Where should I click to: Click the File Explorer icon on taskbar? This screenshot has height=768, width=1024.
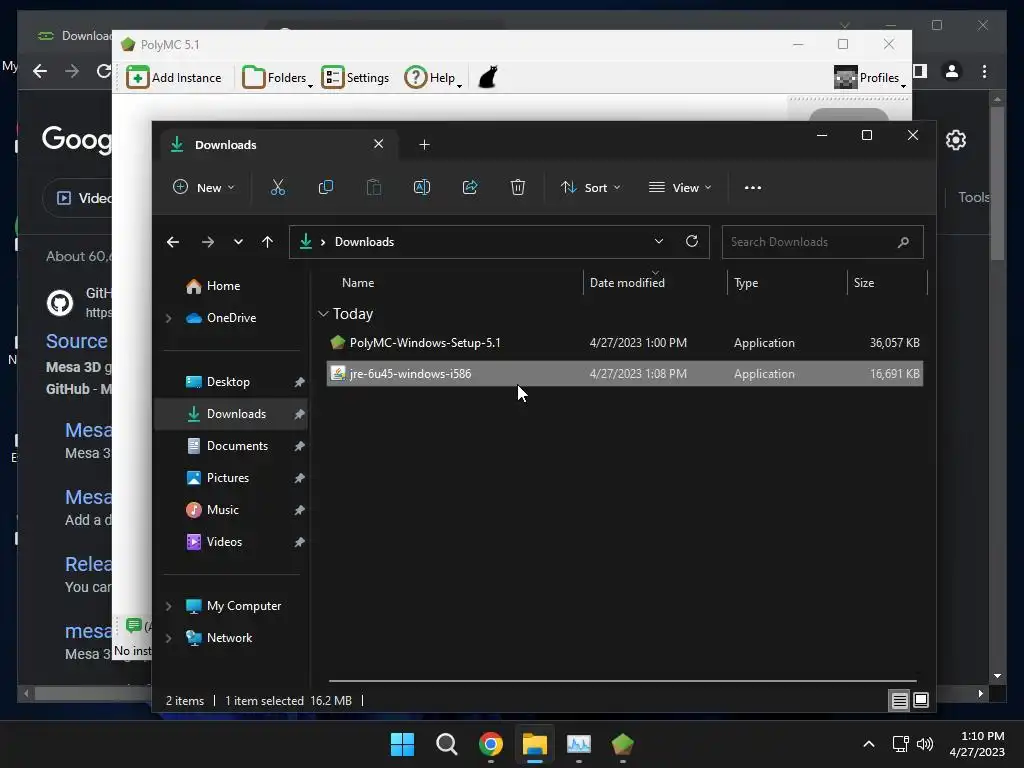[x=535, y=744]
